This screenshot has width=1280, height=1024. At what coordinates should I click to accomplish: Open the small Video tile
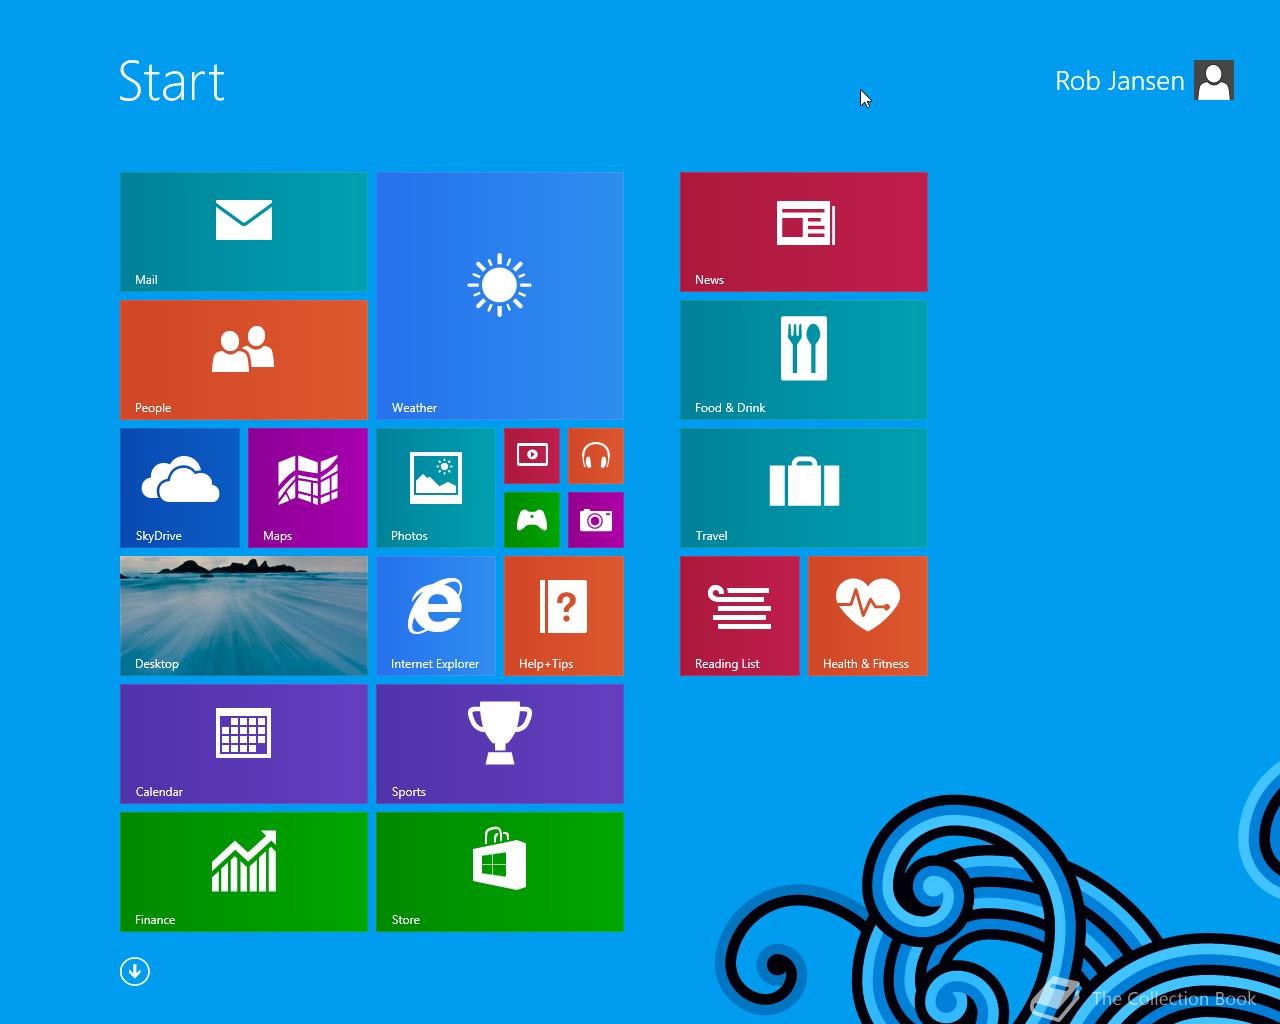[532, 456]
